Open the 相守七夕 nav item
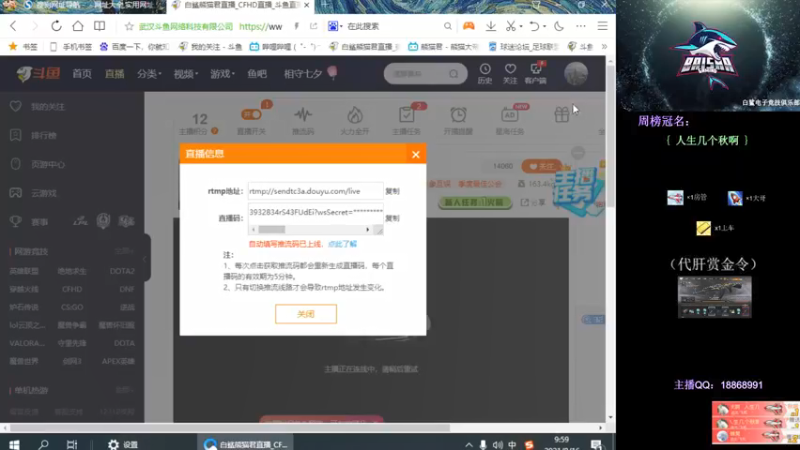800x450 pixels. (x=310, y=74)
